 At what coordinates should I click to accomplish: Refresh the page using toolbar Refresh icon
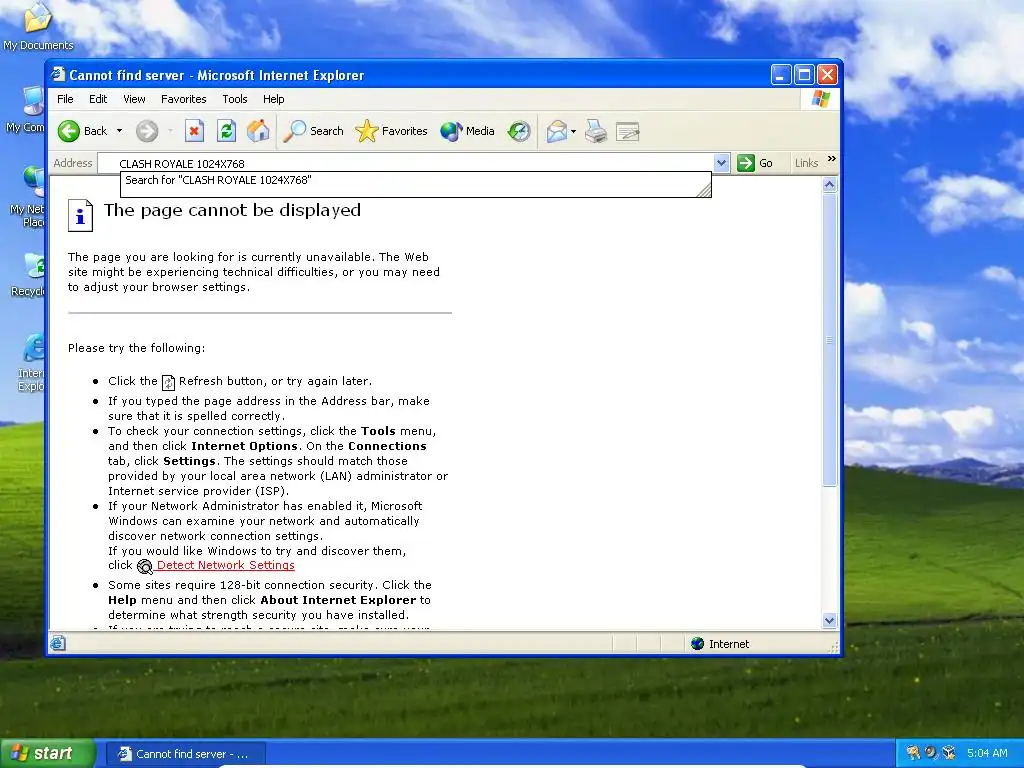pos(226,131)
